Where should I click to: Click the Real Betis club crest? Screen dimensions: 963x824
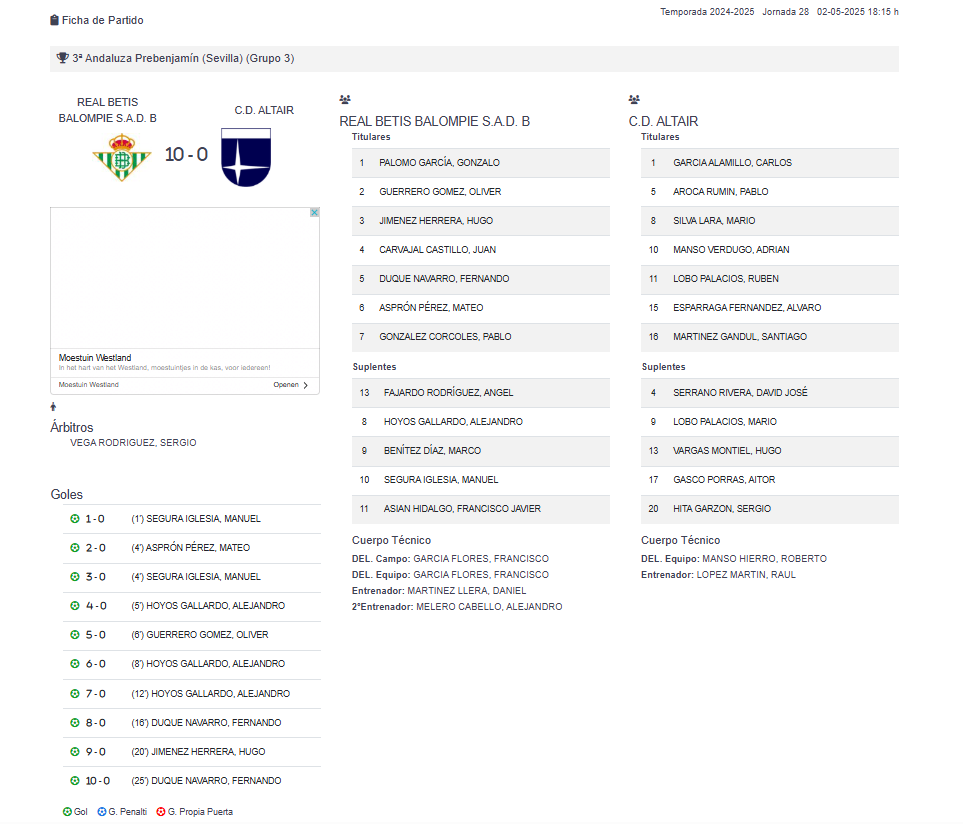click(x=122, y=157)
